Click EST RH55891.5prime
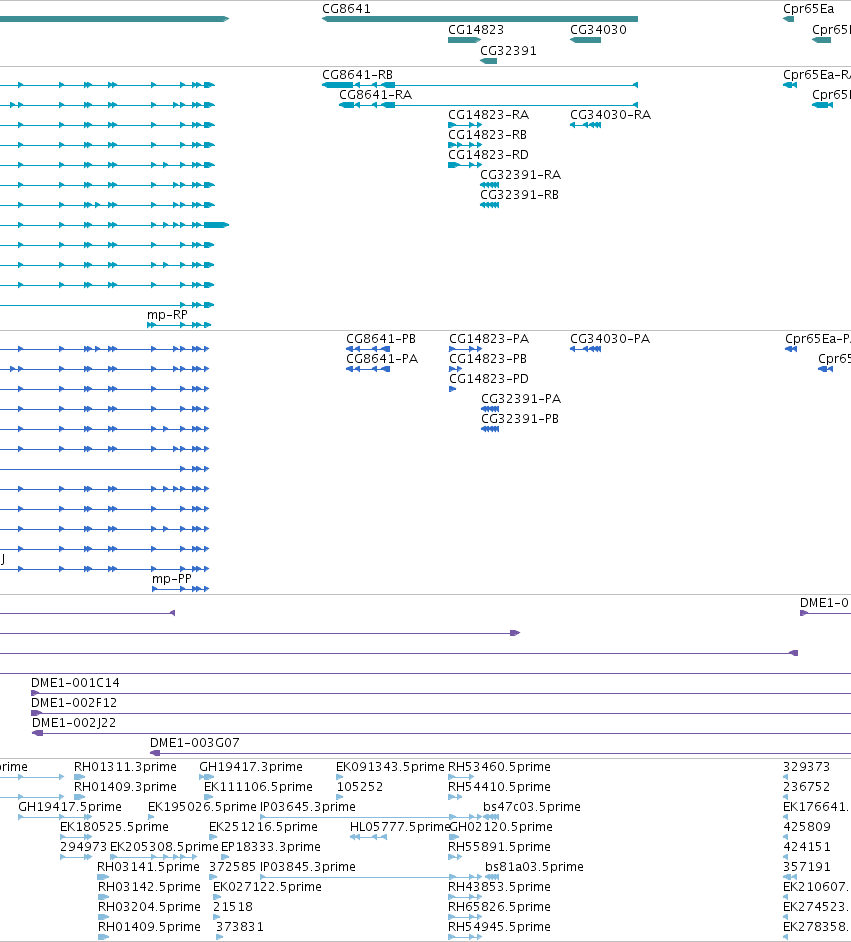 [x=499, y=847]
